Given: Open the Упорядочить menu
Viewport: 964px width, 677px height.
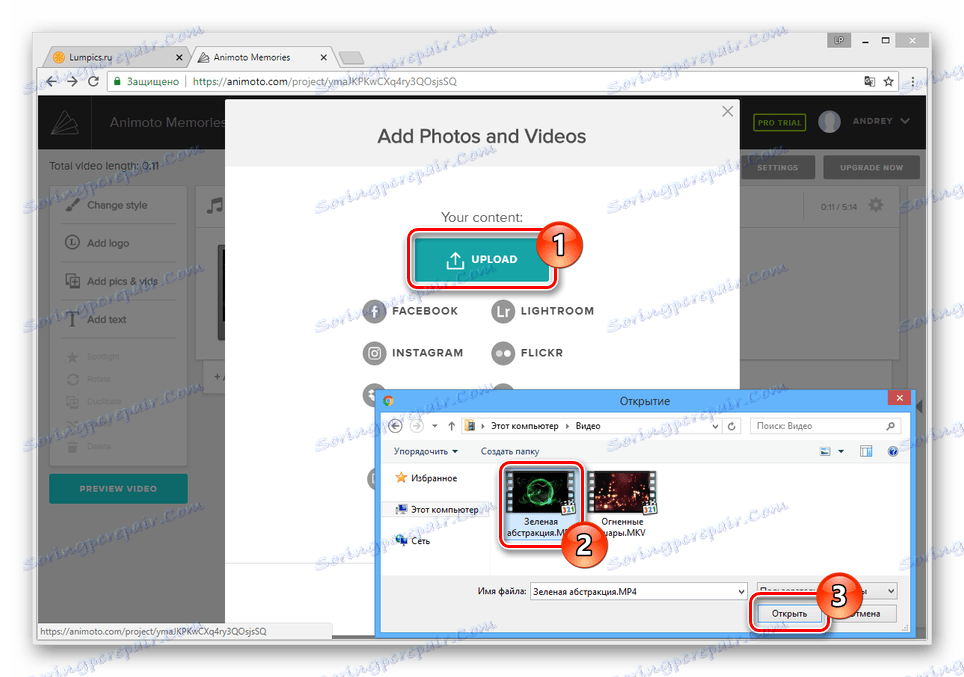Looking at the screenshot, I should pos(425,451).
